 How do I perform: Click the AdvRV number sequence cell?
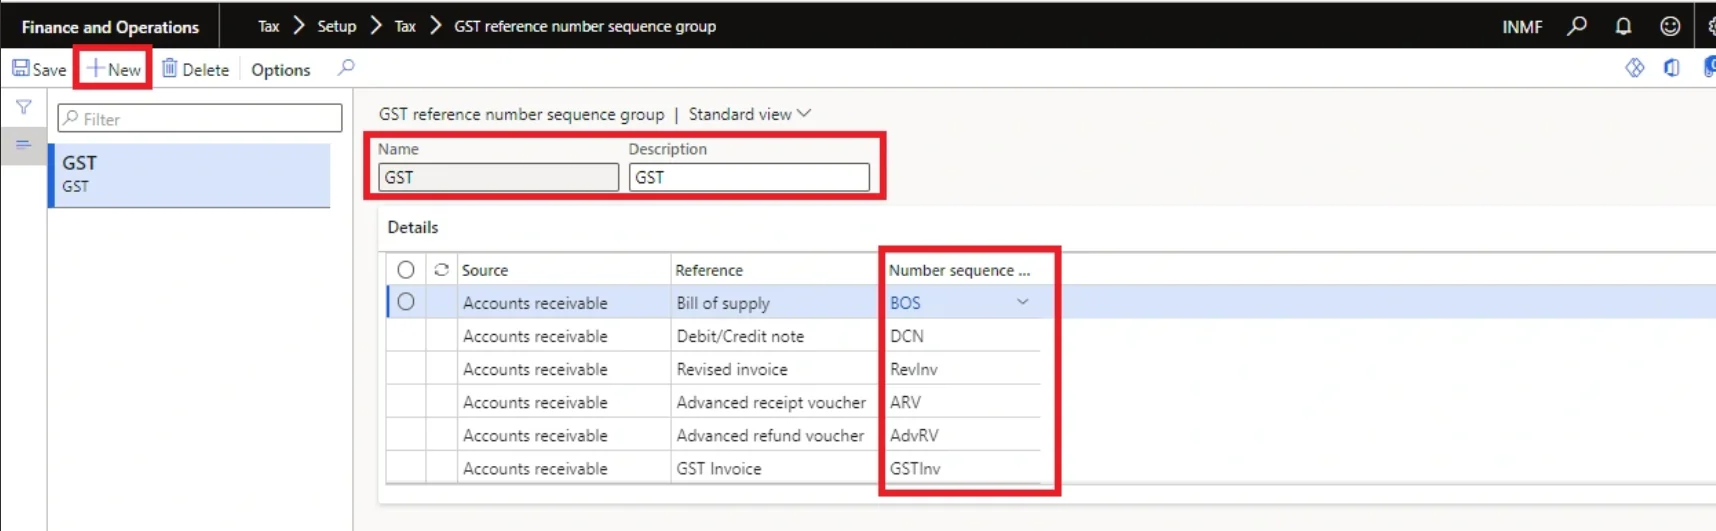tap(961, 435)
